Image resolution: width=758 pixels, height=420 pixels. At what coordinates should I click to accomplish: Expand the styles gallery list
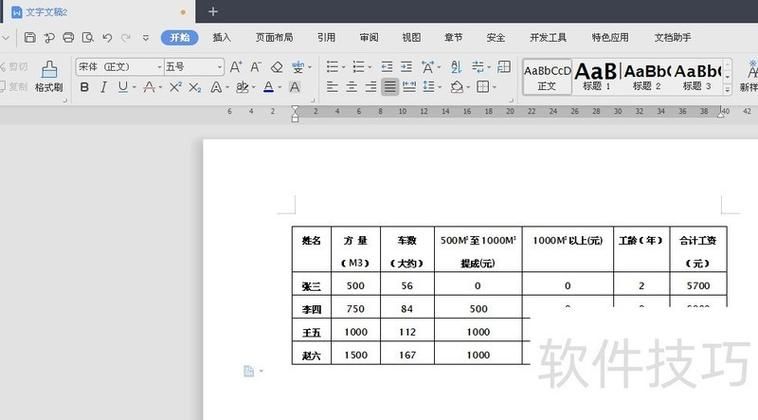tap(728, 89)
